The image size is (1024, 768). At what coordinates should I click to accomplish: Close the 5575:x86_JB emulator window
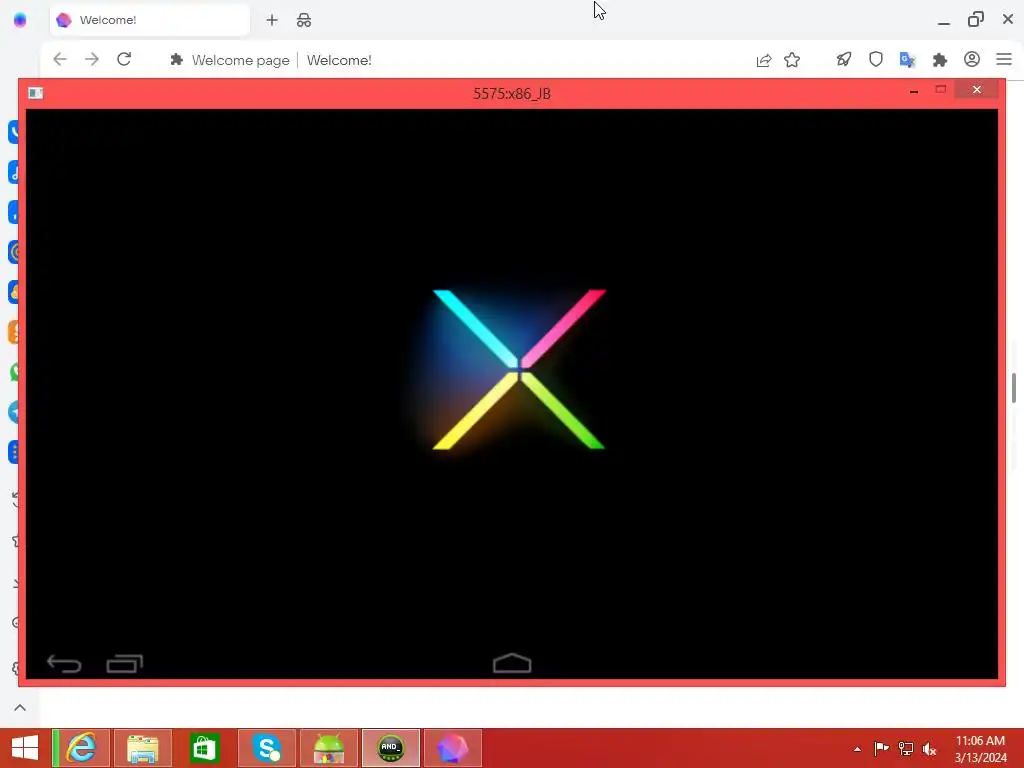pyautogui.click(x=976, y=89)
